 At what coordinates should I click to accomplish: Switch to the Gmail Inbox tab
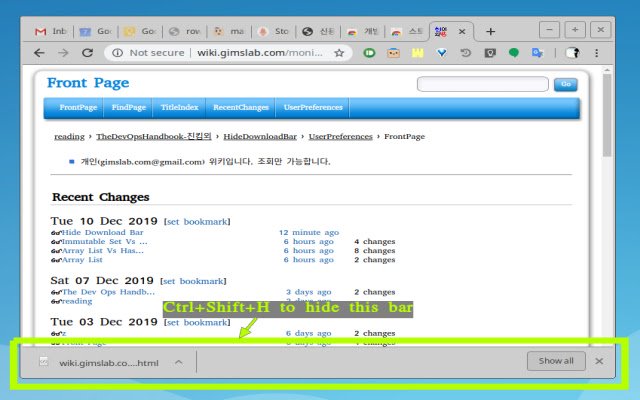[x=51, y=31]
